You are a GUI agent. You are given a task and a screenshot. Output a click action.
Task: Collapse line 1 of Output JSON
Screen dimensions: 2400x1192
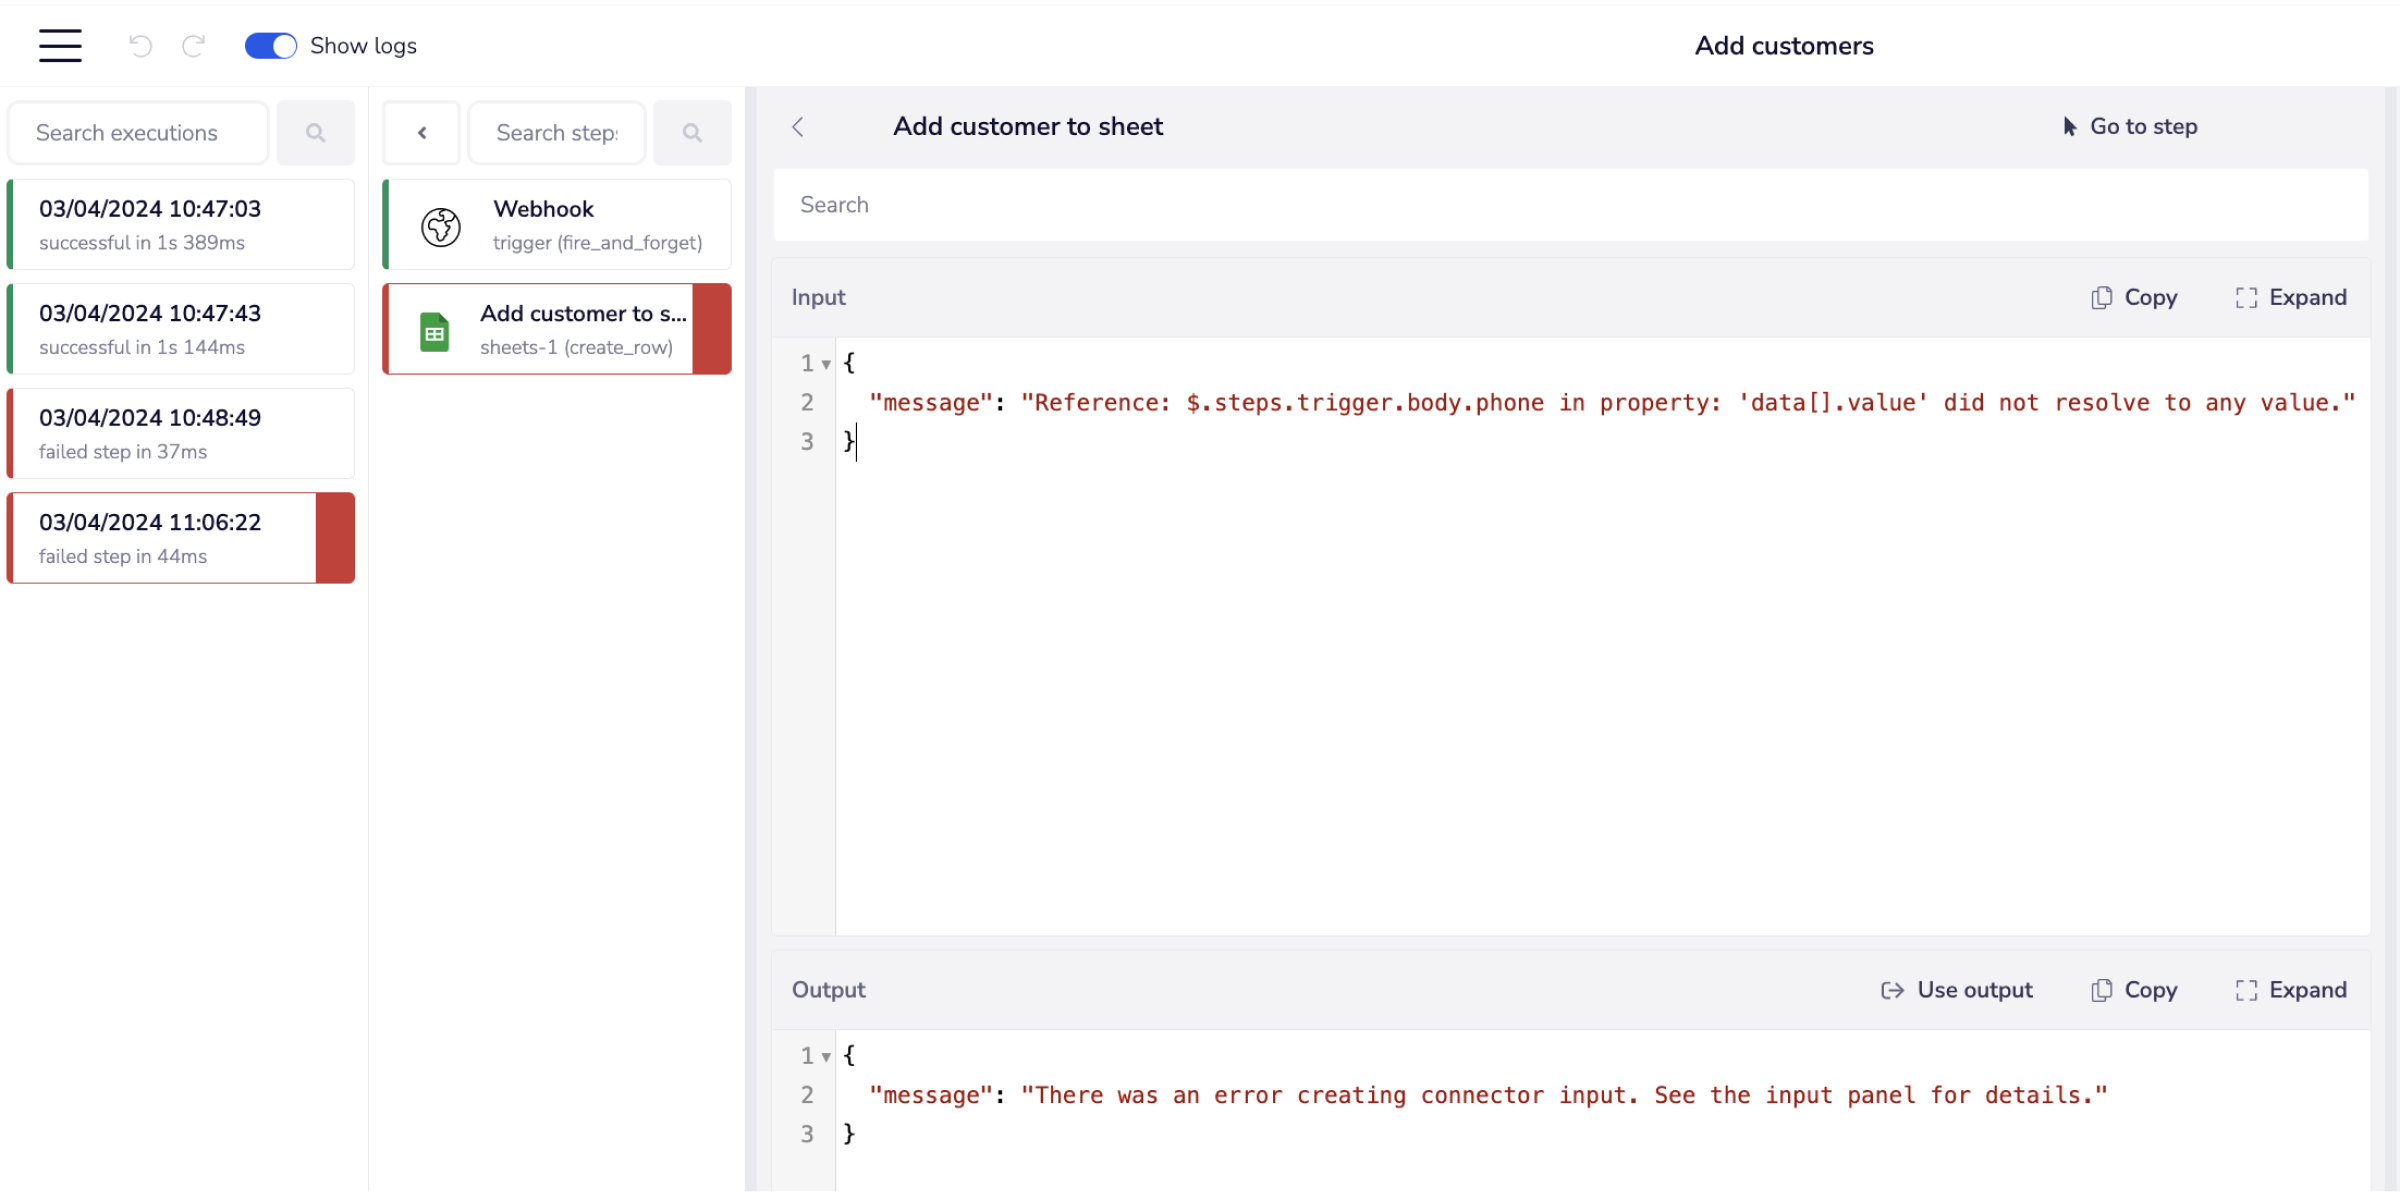tap(827, 1057)
